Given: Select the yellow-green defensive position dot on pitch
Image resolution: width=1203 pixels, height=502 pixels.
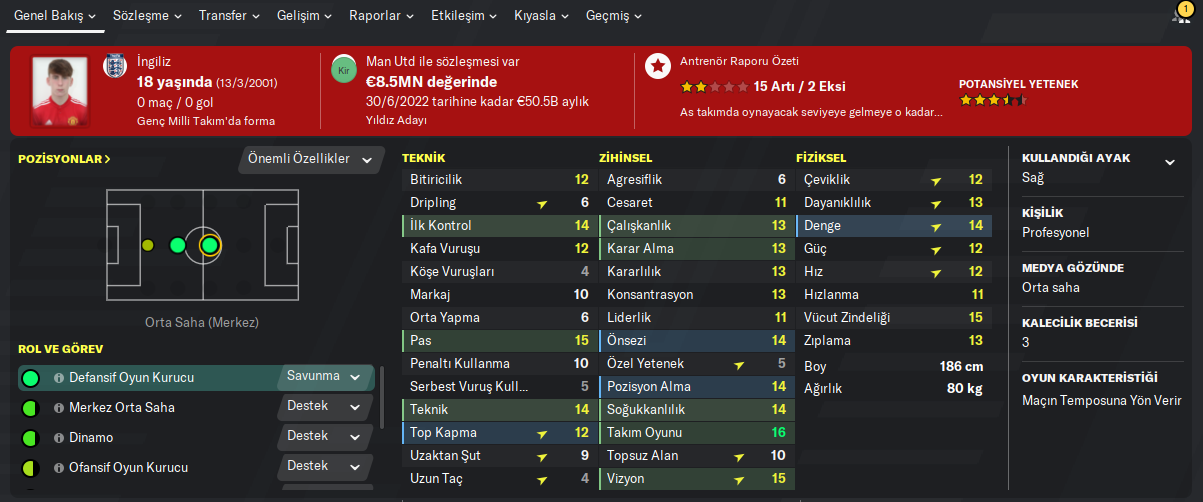Looking at the screenshot, I should point(148,244).
